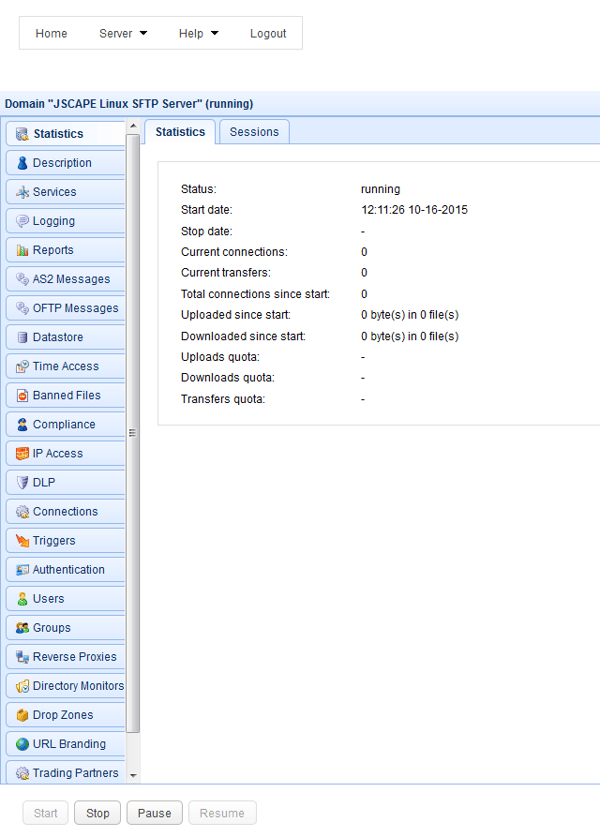The height and width of the screenshot is (837, 600).
Task: Open the Time Access icon
Action: pos(22,367)
